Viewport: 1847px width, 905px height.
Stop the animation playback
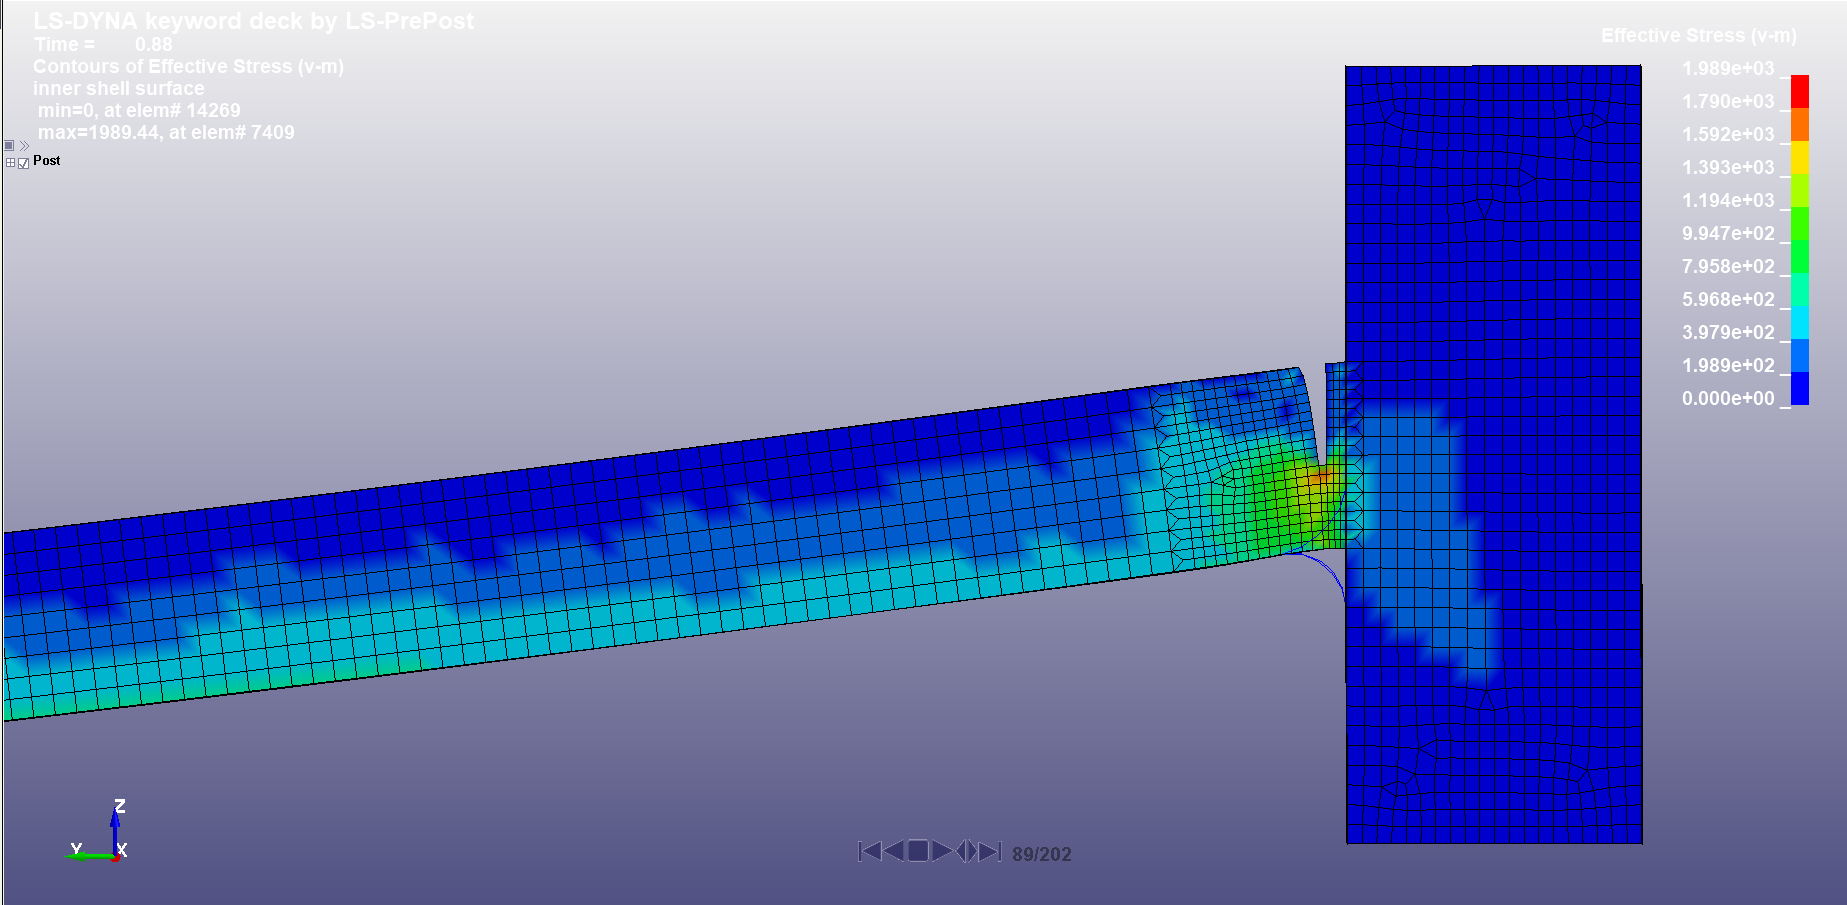[x=917, y=851]
